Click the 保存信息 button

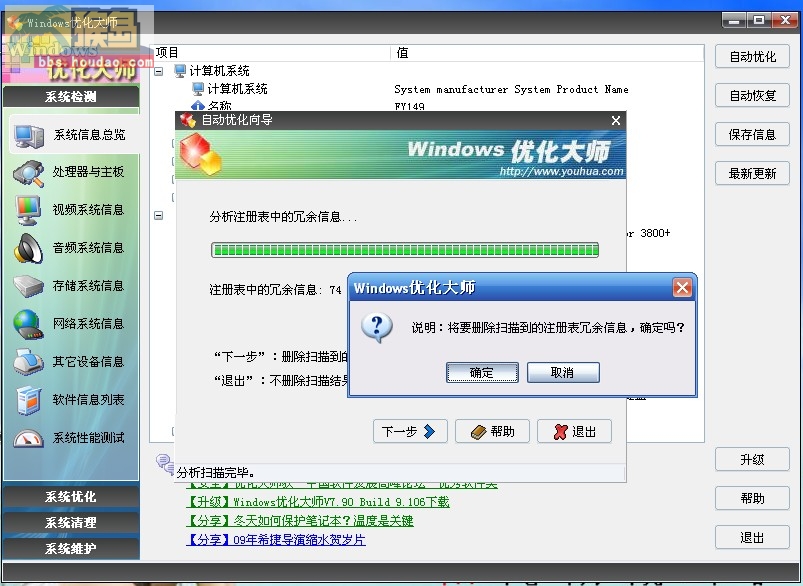[752, 134]
